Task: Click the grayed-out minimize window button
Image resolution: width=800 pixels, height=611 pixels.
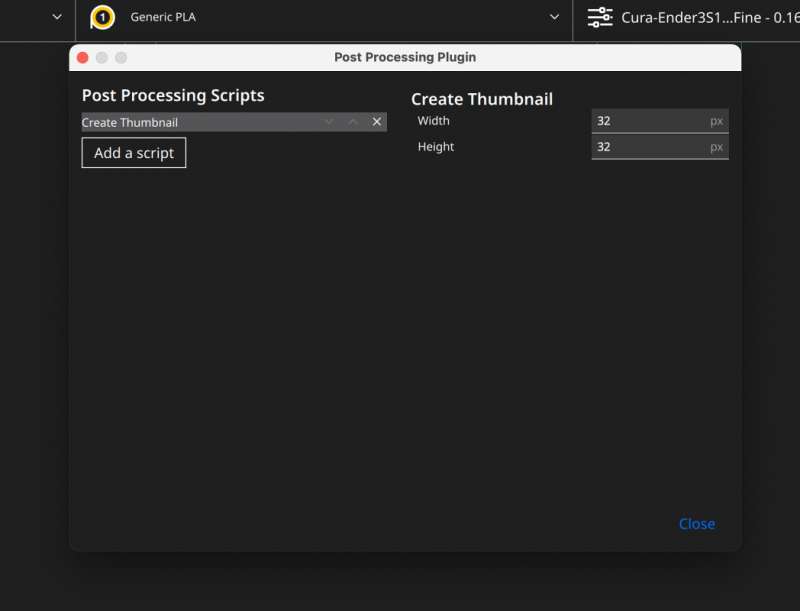Action: (102, 58)
